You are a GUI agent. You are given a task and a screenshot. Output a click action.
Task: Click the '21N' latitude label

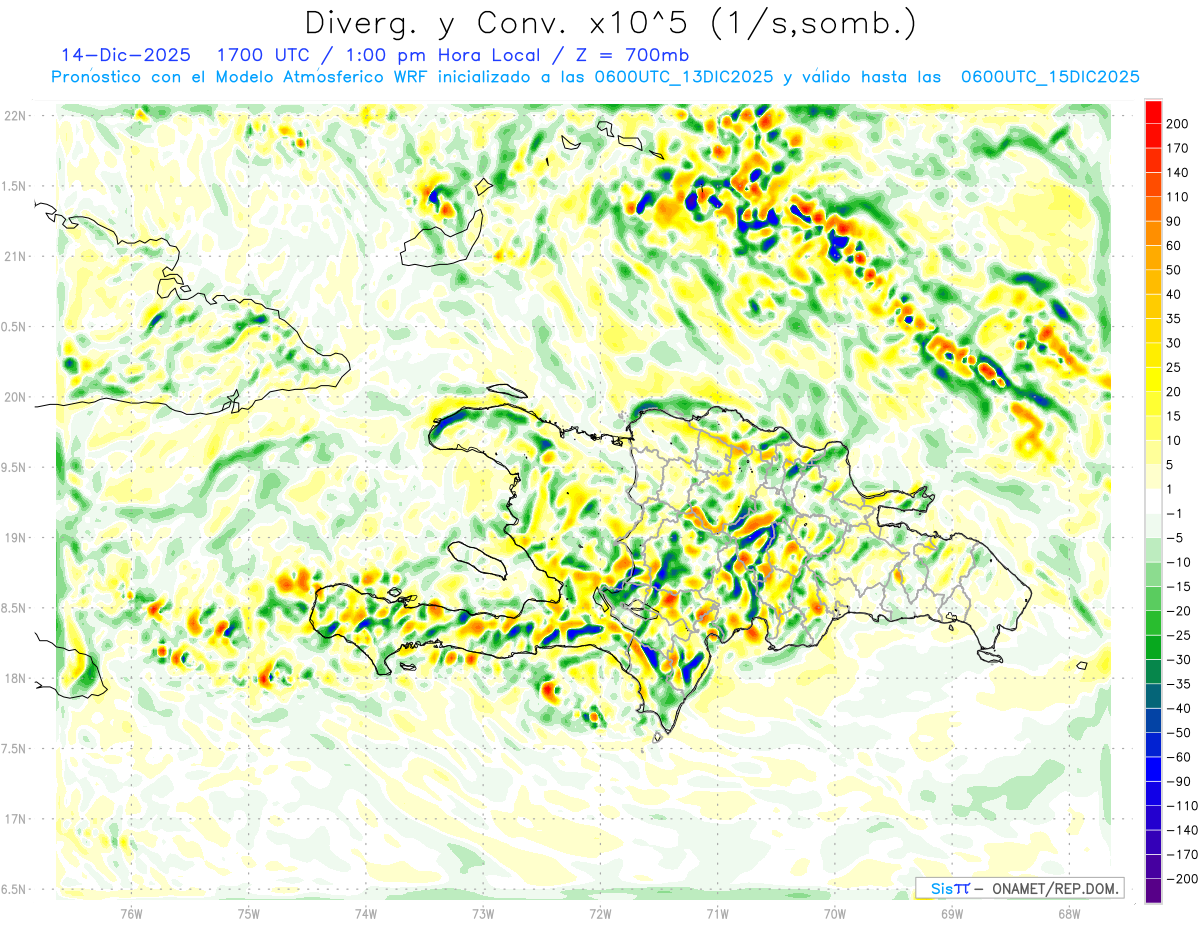14,256
